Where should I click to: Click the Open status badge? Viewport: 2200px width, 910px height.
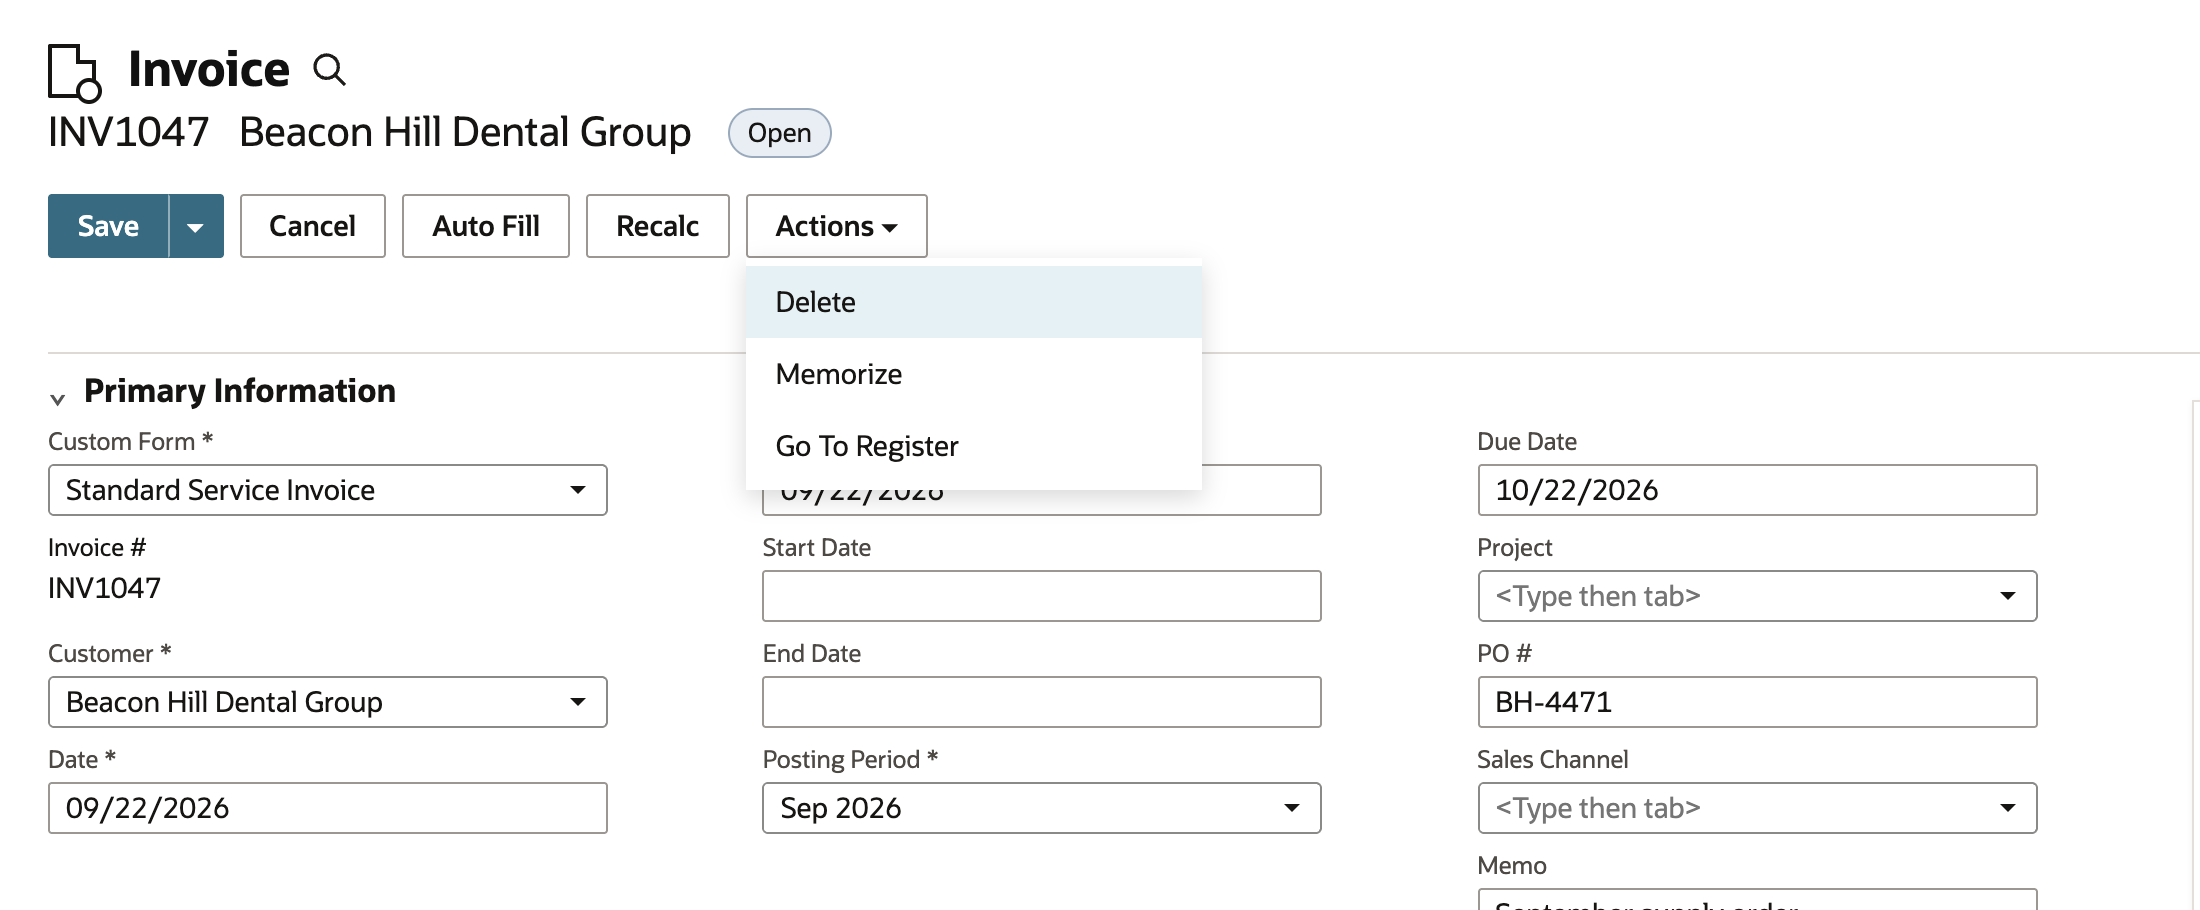tap(780, 133)
